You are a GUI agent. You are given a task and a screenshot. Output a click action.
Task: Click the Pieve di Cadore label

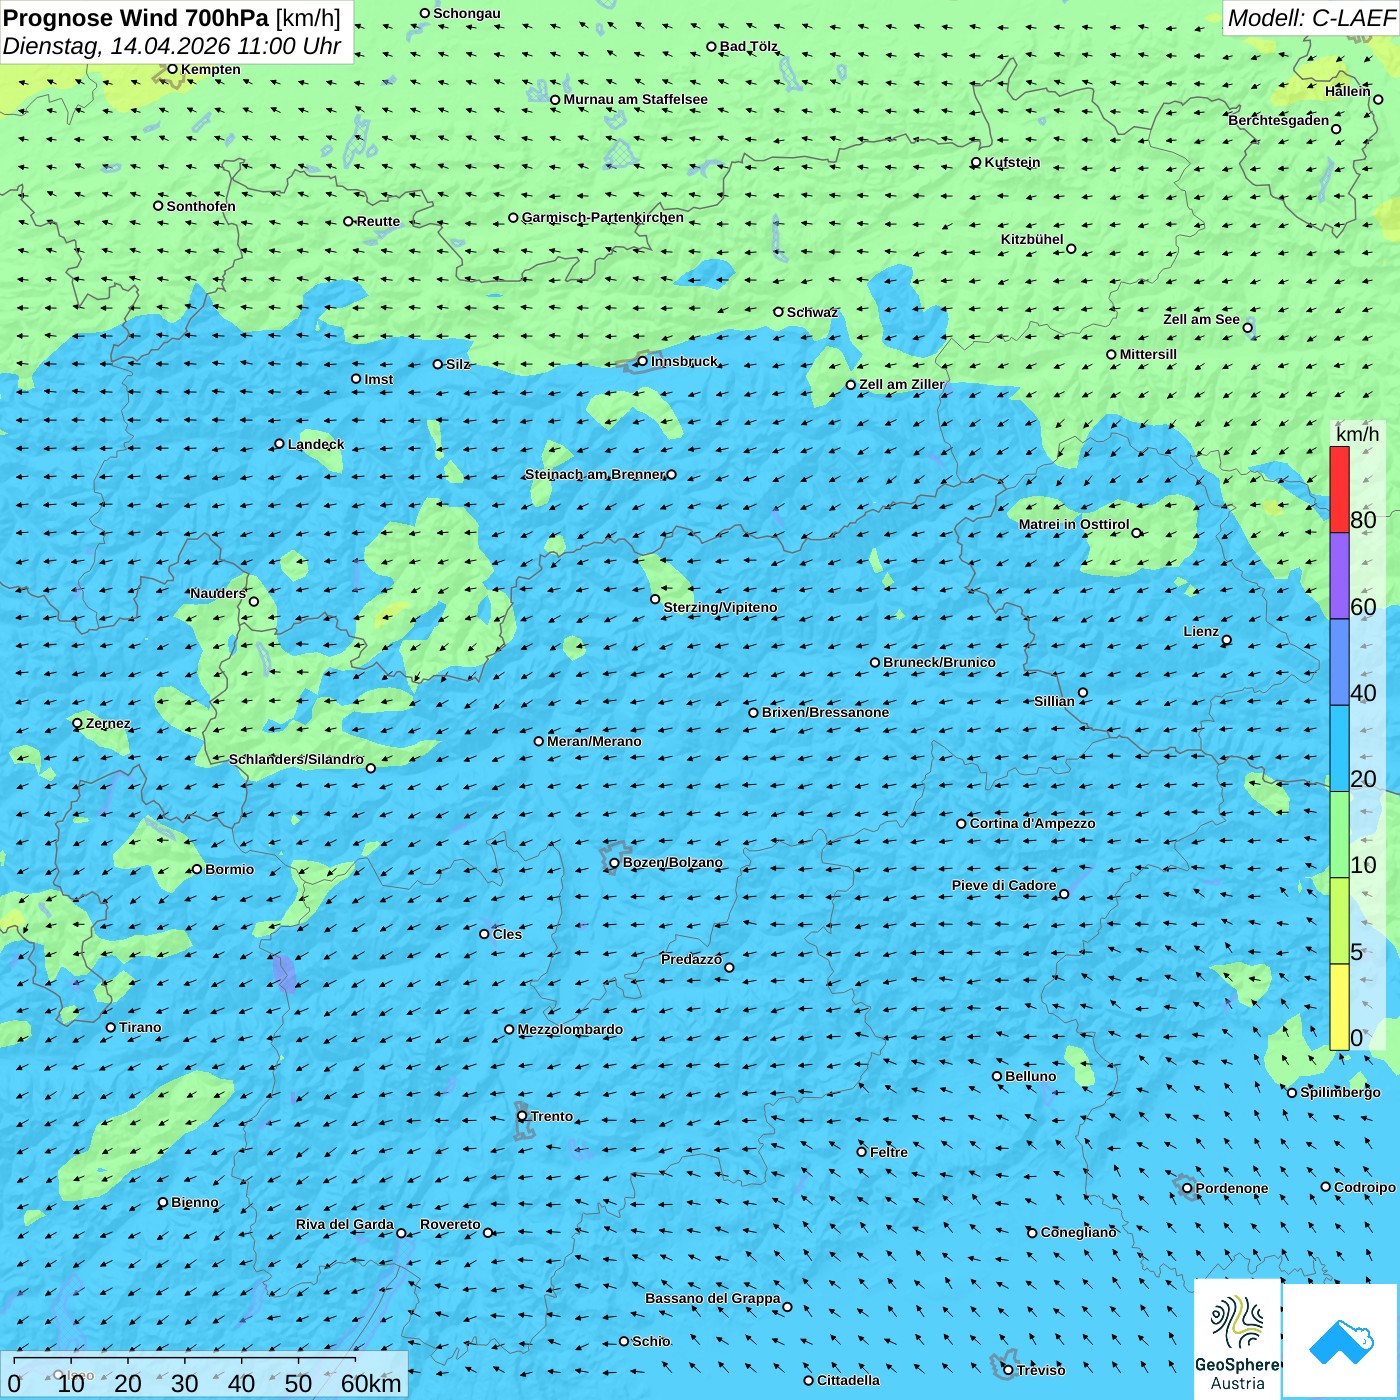coord(1004,885)
